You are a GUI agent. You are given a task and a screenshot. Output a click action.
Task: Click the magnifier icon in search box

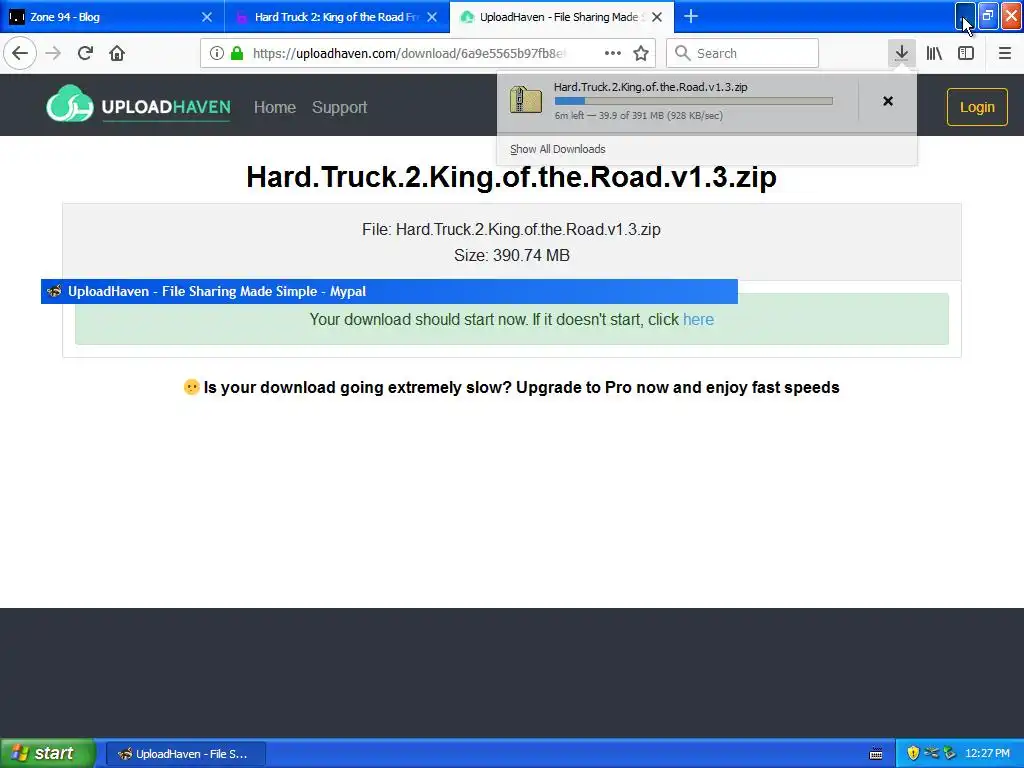pyautogui.click(x=682, y=53)
